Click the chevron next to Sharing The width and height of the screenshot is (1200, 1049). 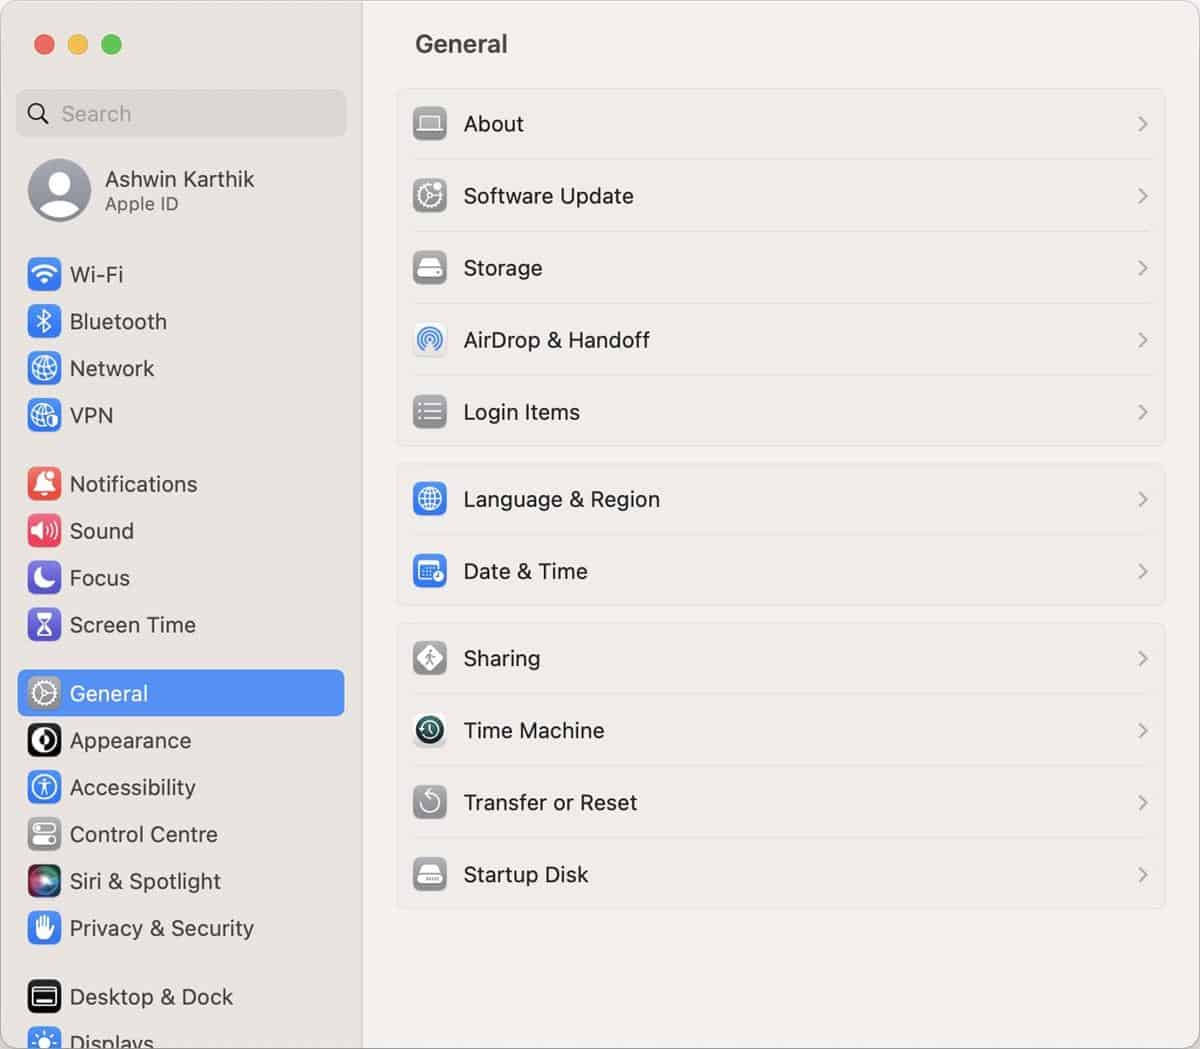click(x=1142, y=658)
